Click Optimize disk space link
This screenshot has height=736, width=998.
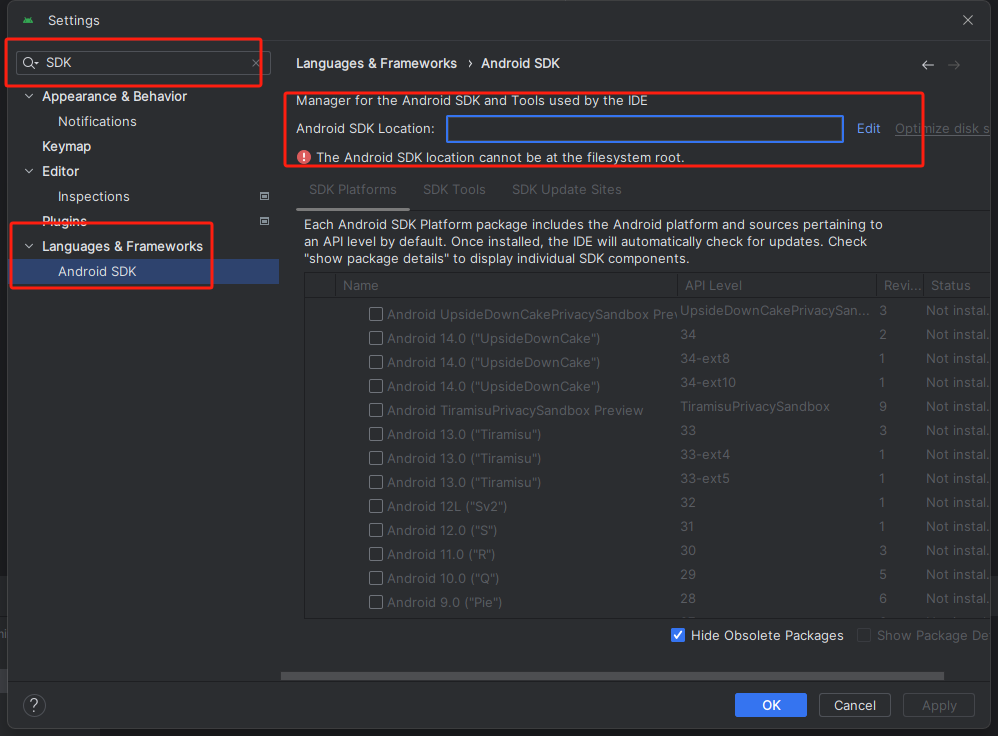click(x=942, y=129)
